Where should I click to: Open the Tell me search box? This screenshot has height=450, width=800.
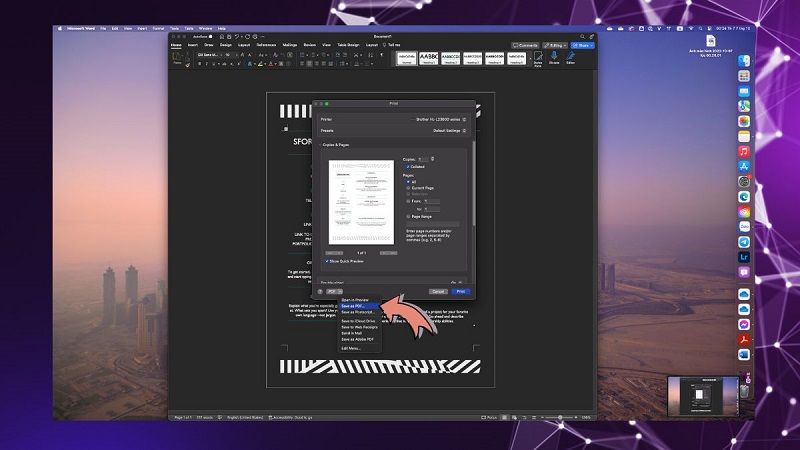coord(392,45)
